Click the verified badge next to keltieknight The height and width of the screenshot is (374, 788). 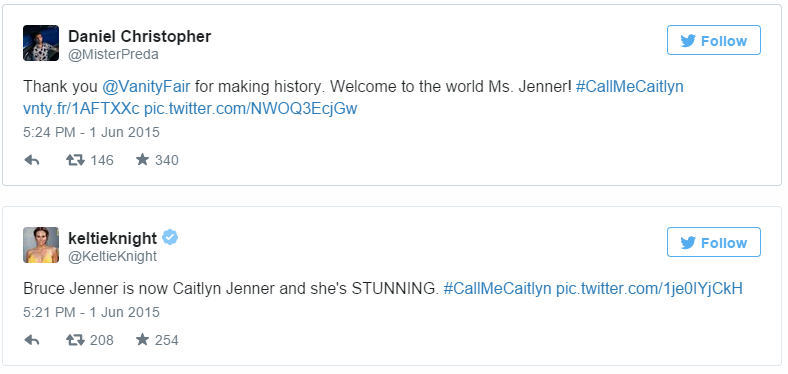pyautogui.click(x=170, y=237)
